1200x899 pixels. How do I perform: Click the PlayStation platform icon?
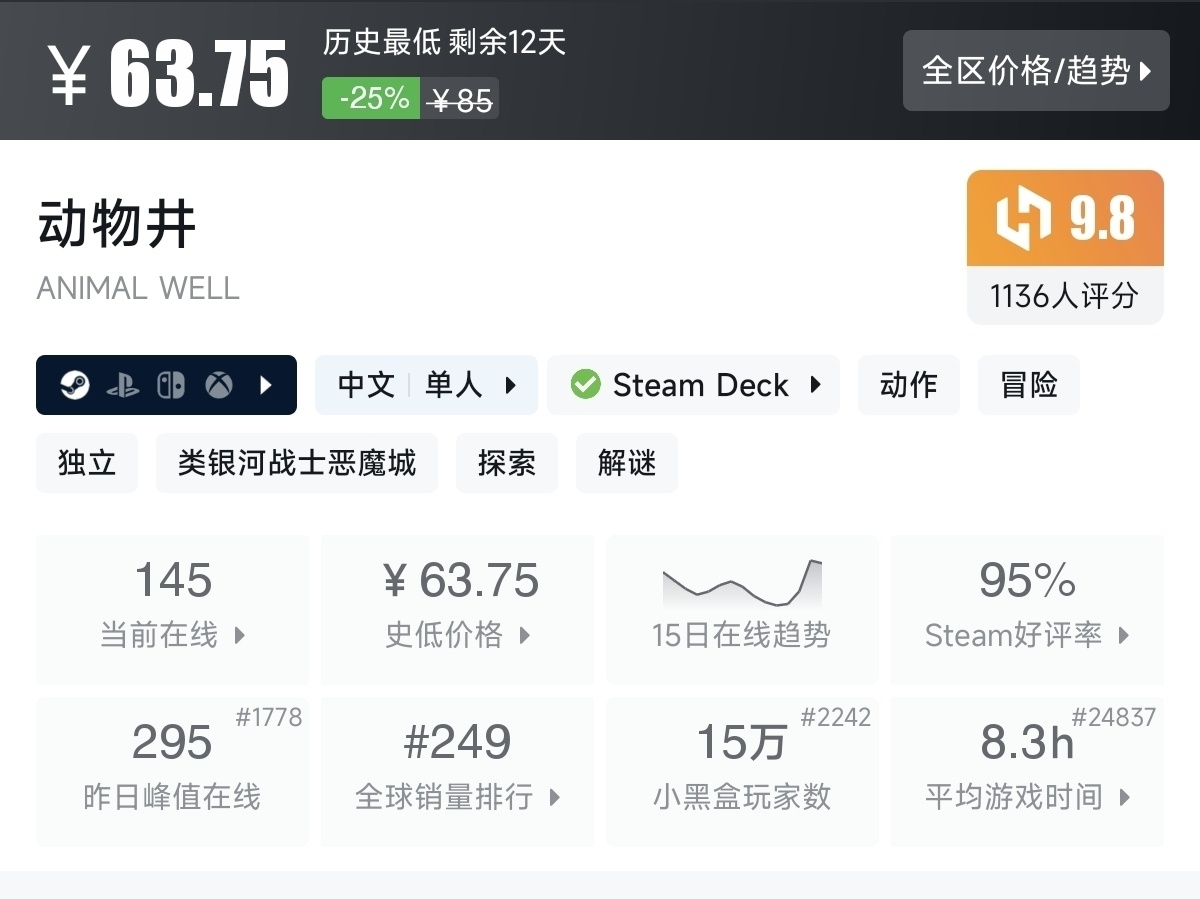(x=123, y=385)
